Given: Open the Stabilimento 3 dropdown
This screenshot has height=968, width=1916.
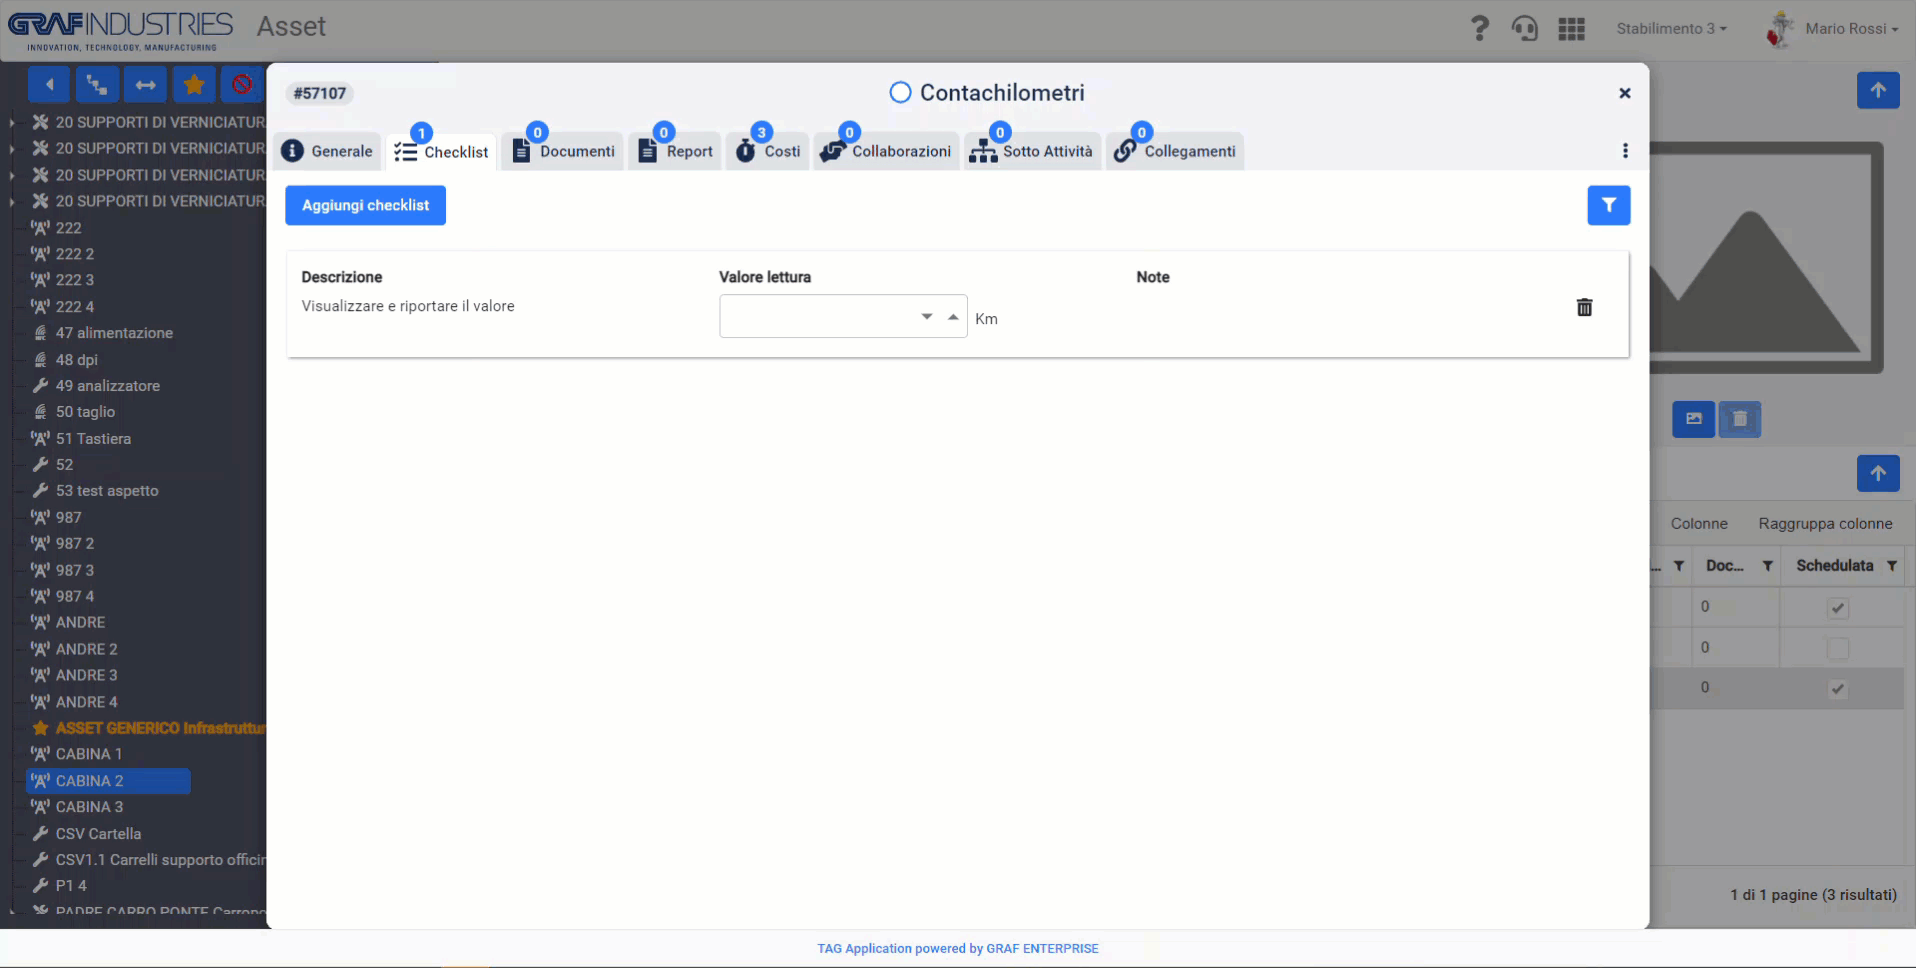Looking at the screenshot, I should tap(1672, 29).
